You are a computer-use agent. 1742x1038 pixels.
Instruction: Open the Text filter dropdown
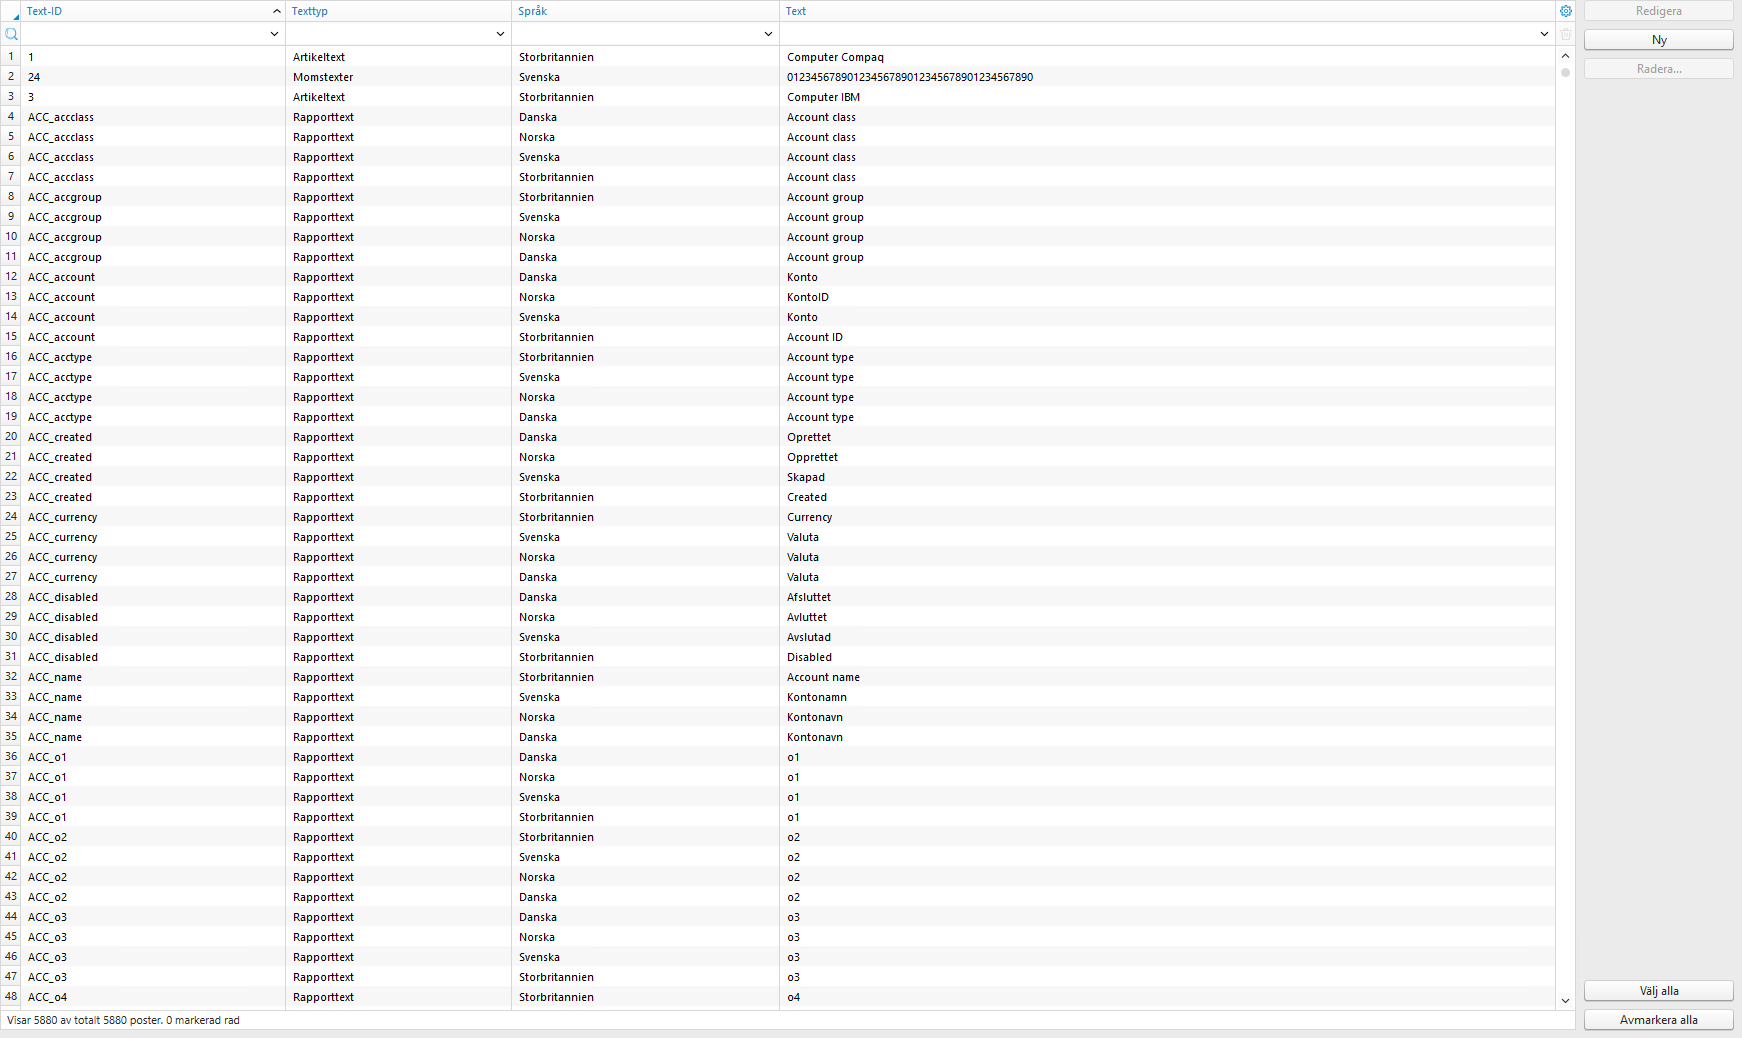click(x=1544, y=33)
